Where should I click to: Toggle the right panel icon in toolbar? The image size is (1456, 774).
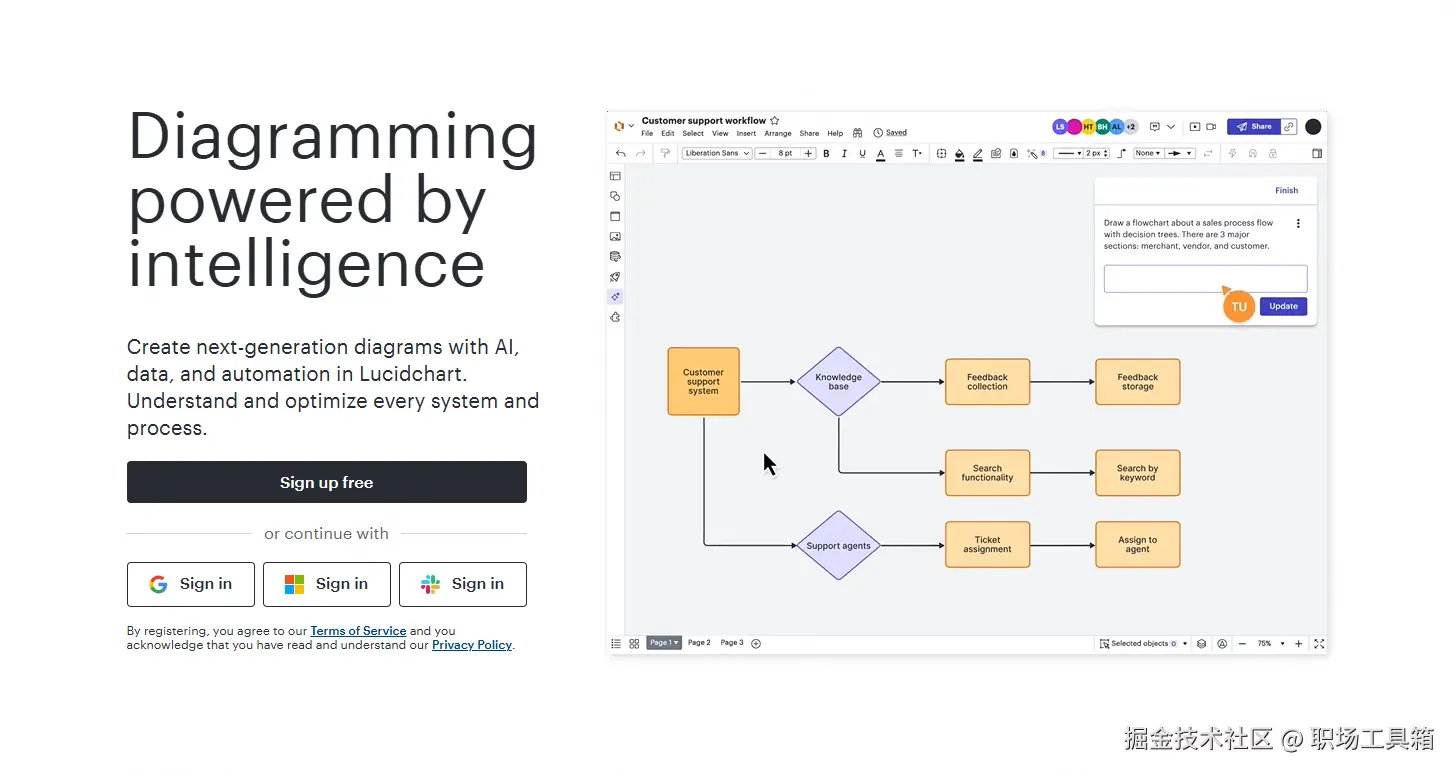(1317, 153)
